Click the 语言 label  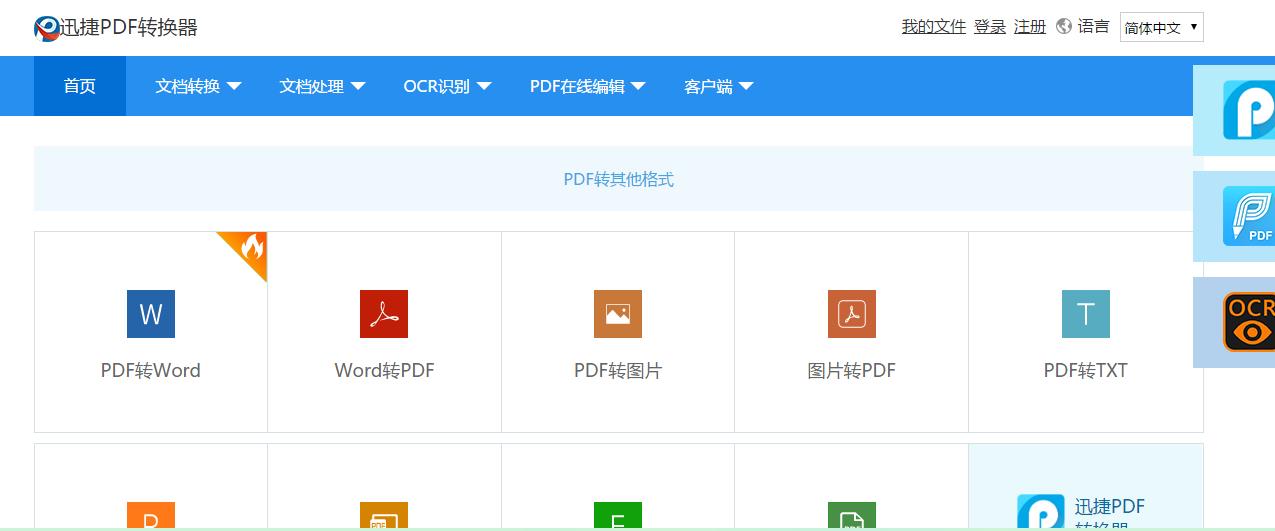1094,27
